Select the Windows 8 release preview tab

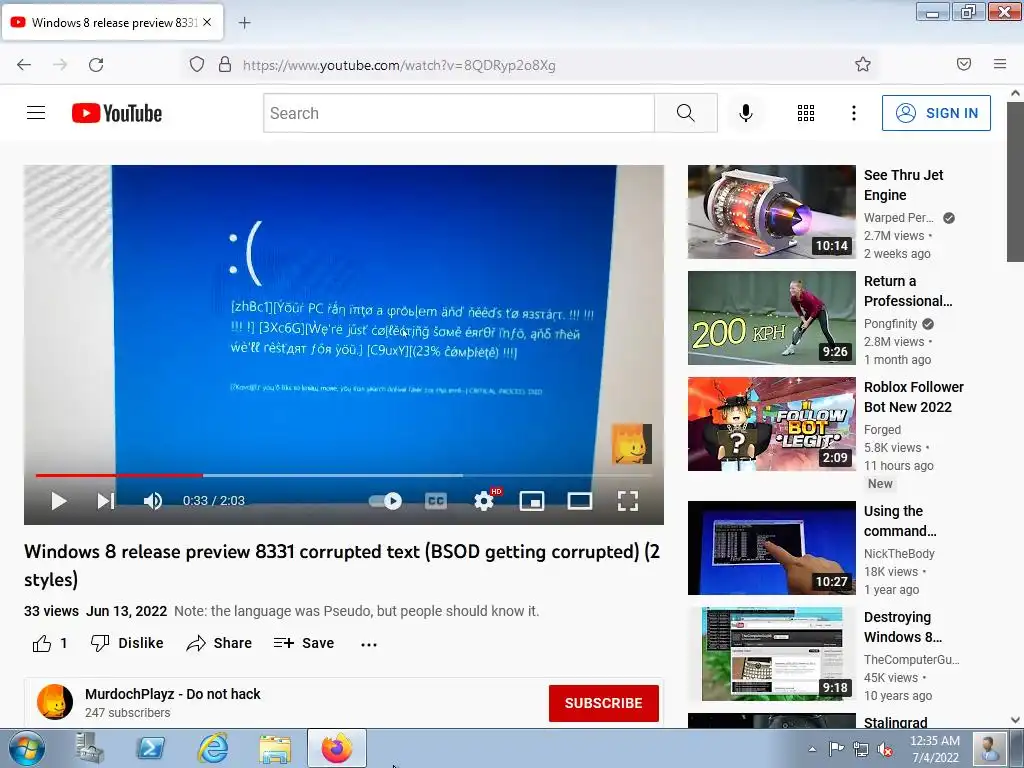click(x=113, y=23)
